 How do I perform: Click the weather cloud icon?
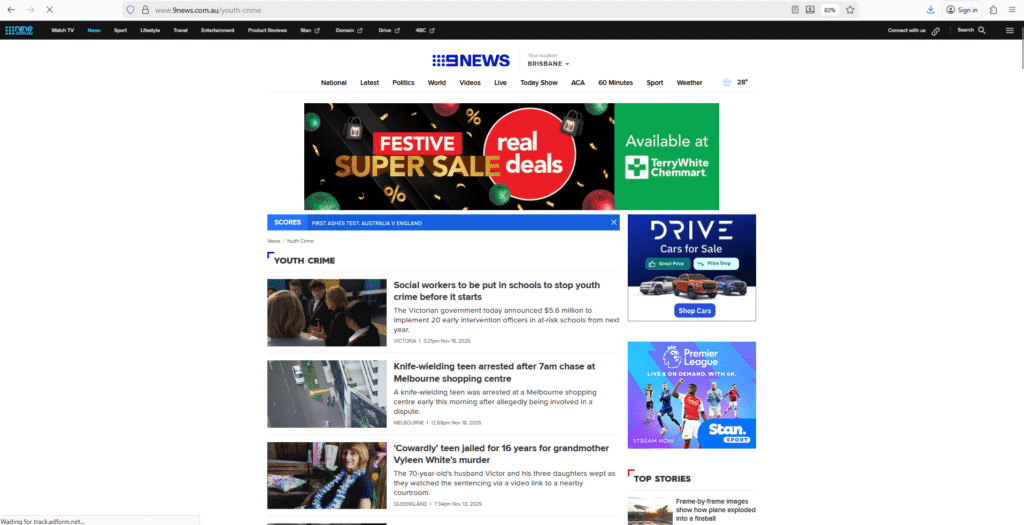click(726, 83)
